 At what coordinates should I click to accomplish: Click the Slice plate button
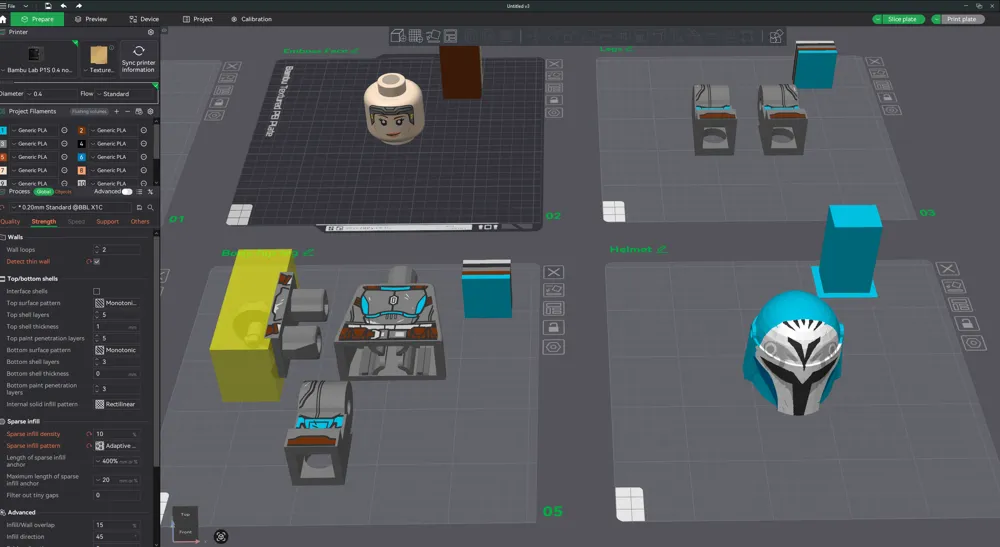(902, 19)
